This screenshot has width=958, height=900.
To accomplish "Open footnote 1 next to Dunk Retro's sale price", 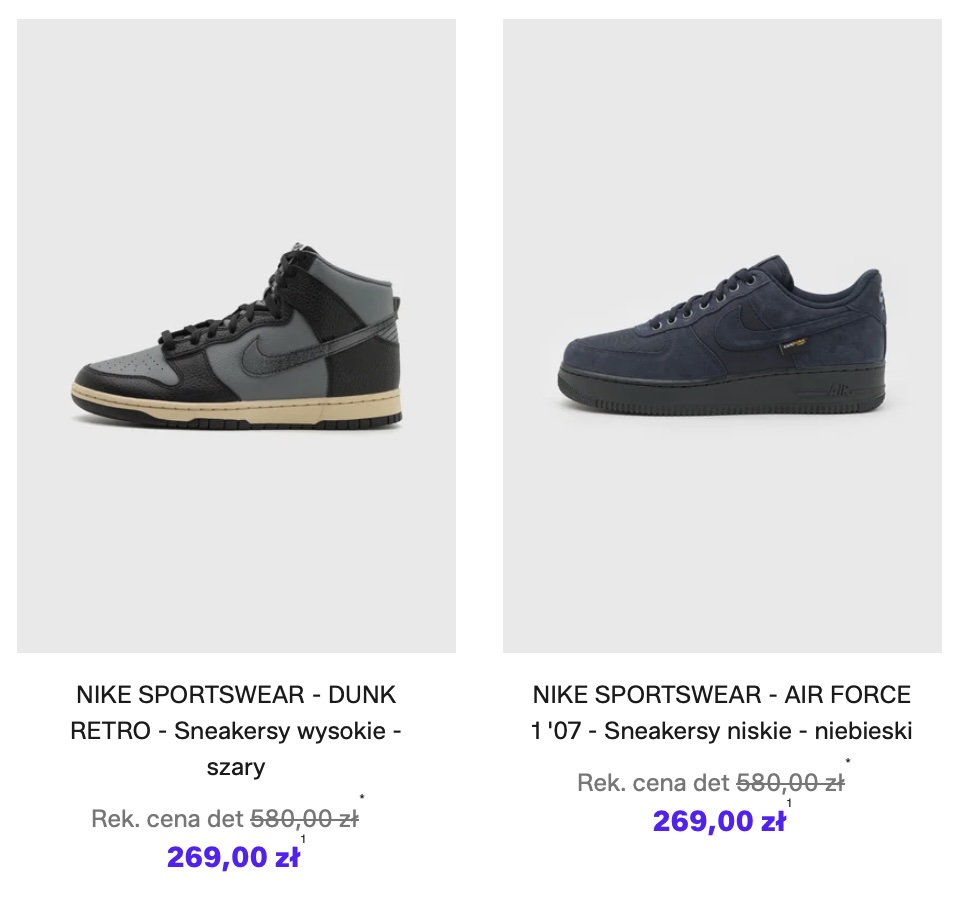I will click(303, 840).
